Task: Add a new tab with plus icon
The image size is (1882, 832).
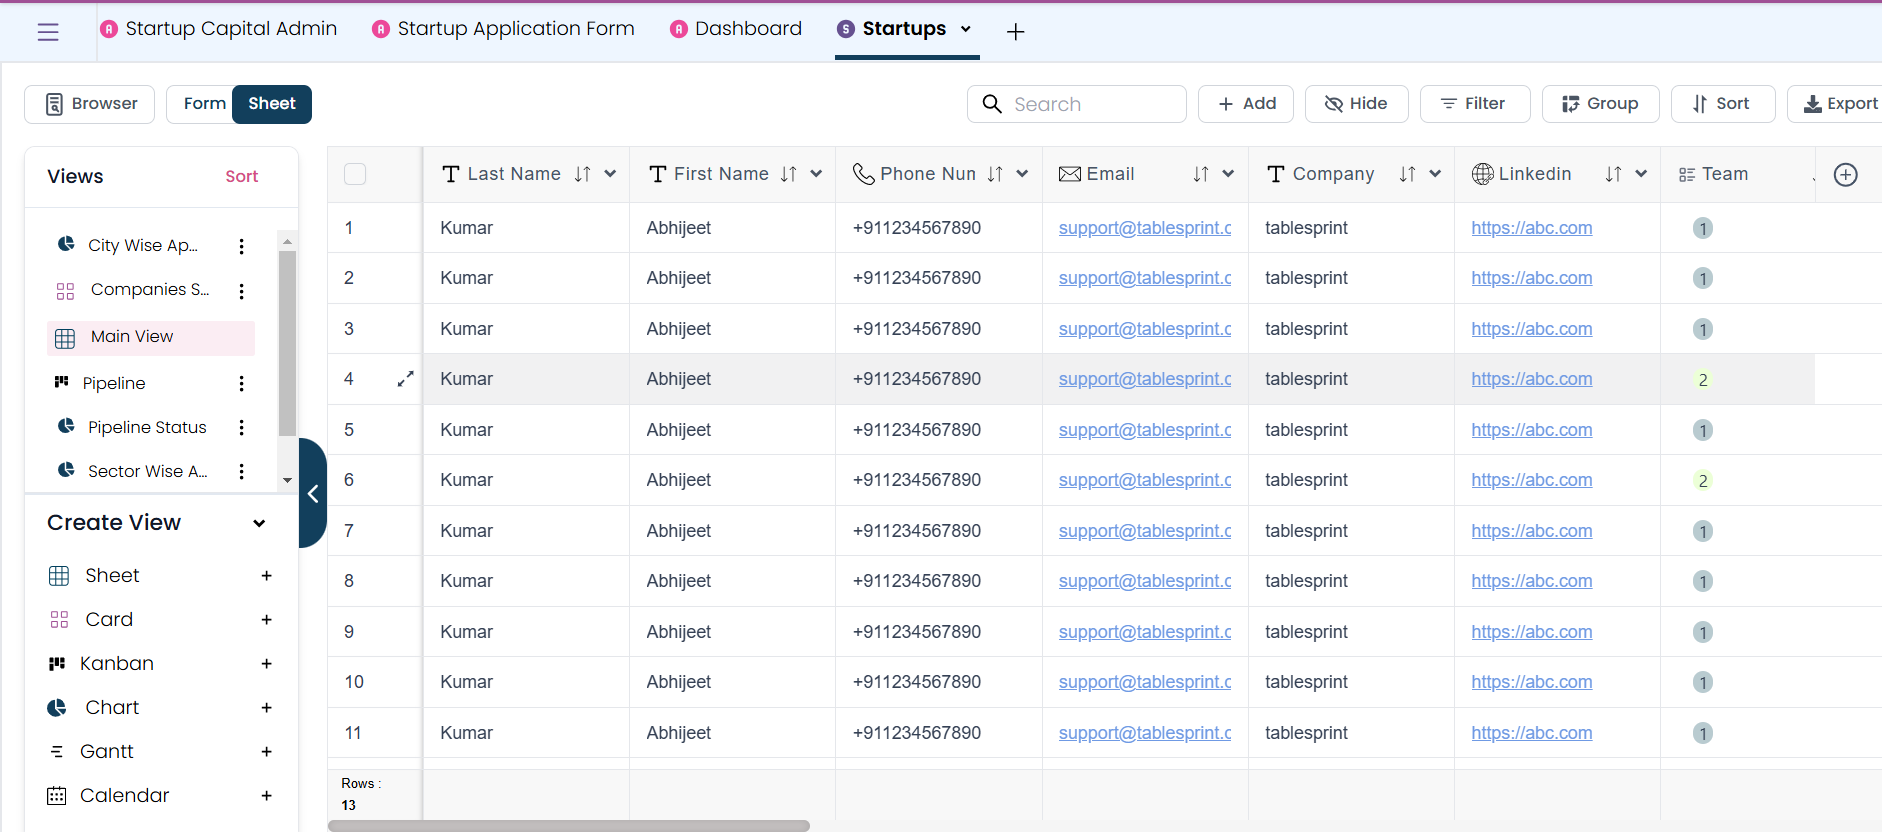Action: 1015,32
